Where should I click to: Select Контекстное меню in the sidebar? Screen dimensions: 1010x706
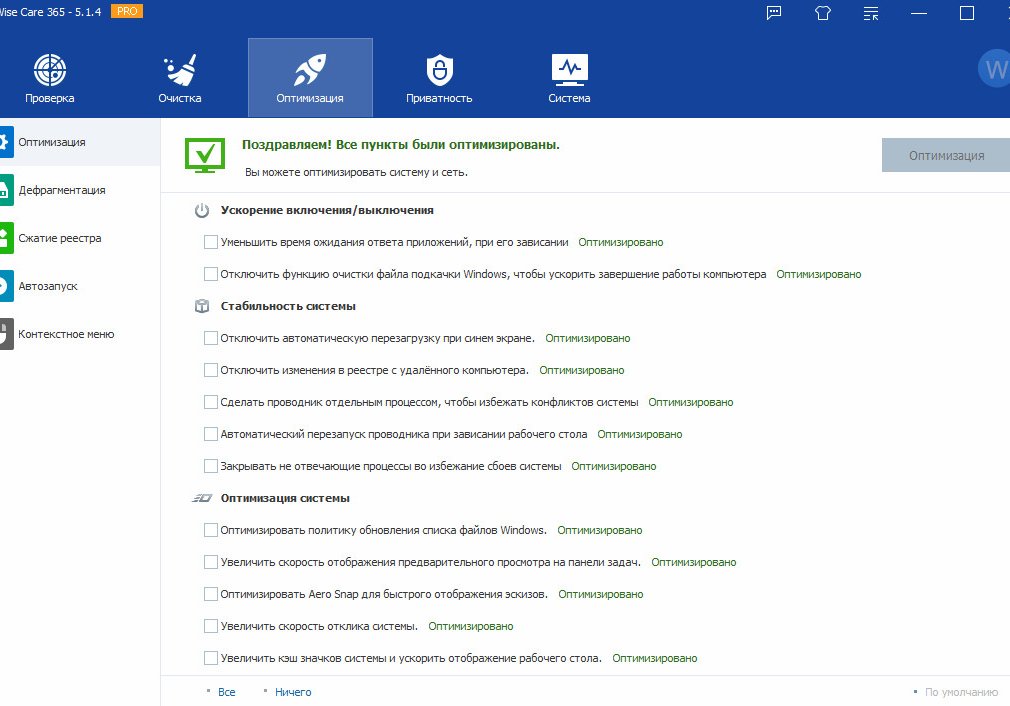coord(80,334)
